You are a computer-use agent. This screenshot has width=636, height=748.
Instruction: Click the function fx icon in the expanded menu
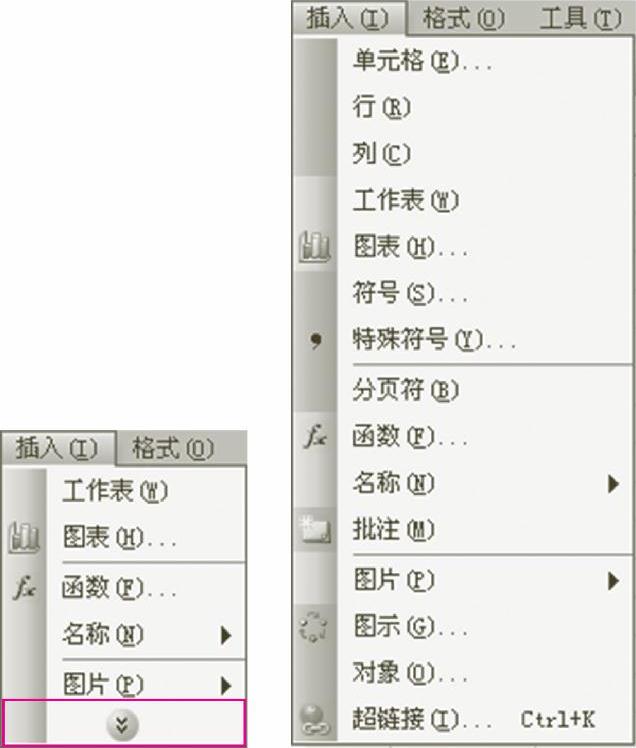pos(315,436)
